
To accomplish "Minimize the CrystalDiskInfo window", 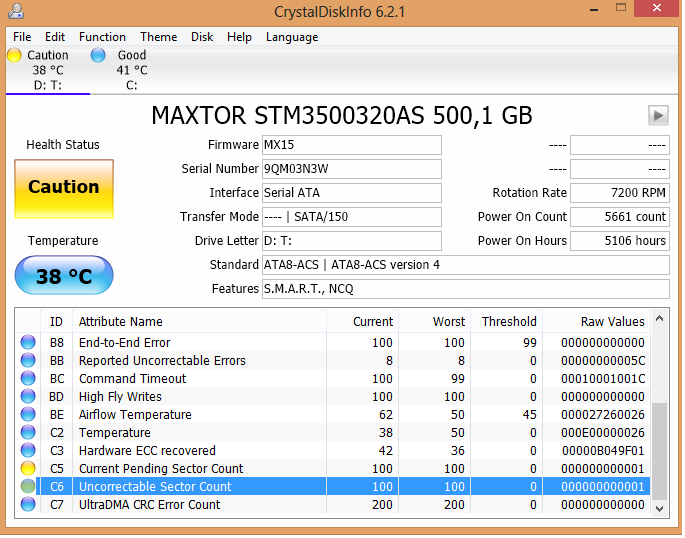I will point(594,8).
